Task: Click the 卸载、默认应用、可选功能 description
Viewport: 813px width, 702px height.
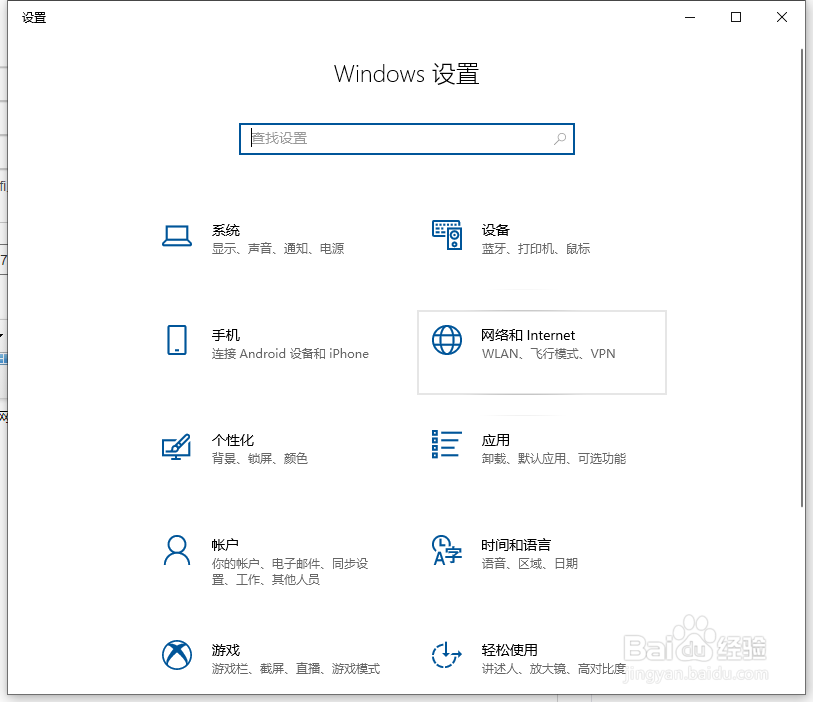Action: tap(553, 458)
